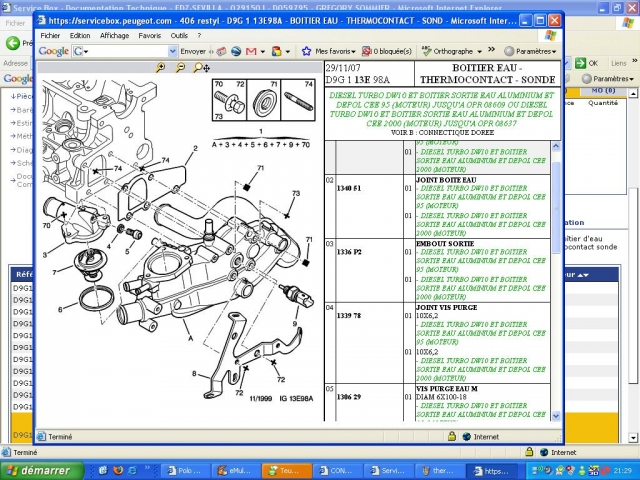This screenshot has height=480, width=640.
Task: Click the zoom-in magnifier above the diagram
Action: pos(160,67)
